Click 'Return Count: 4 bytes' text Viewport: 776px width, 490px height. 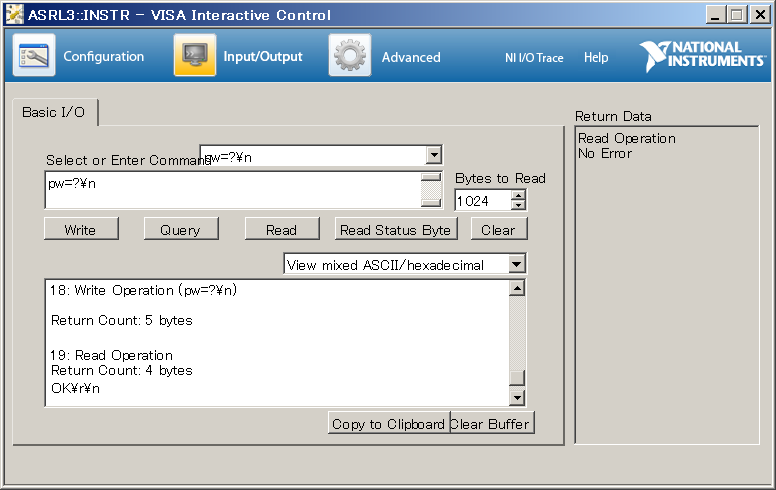pos(122,370)
